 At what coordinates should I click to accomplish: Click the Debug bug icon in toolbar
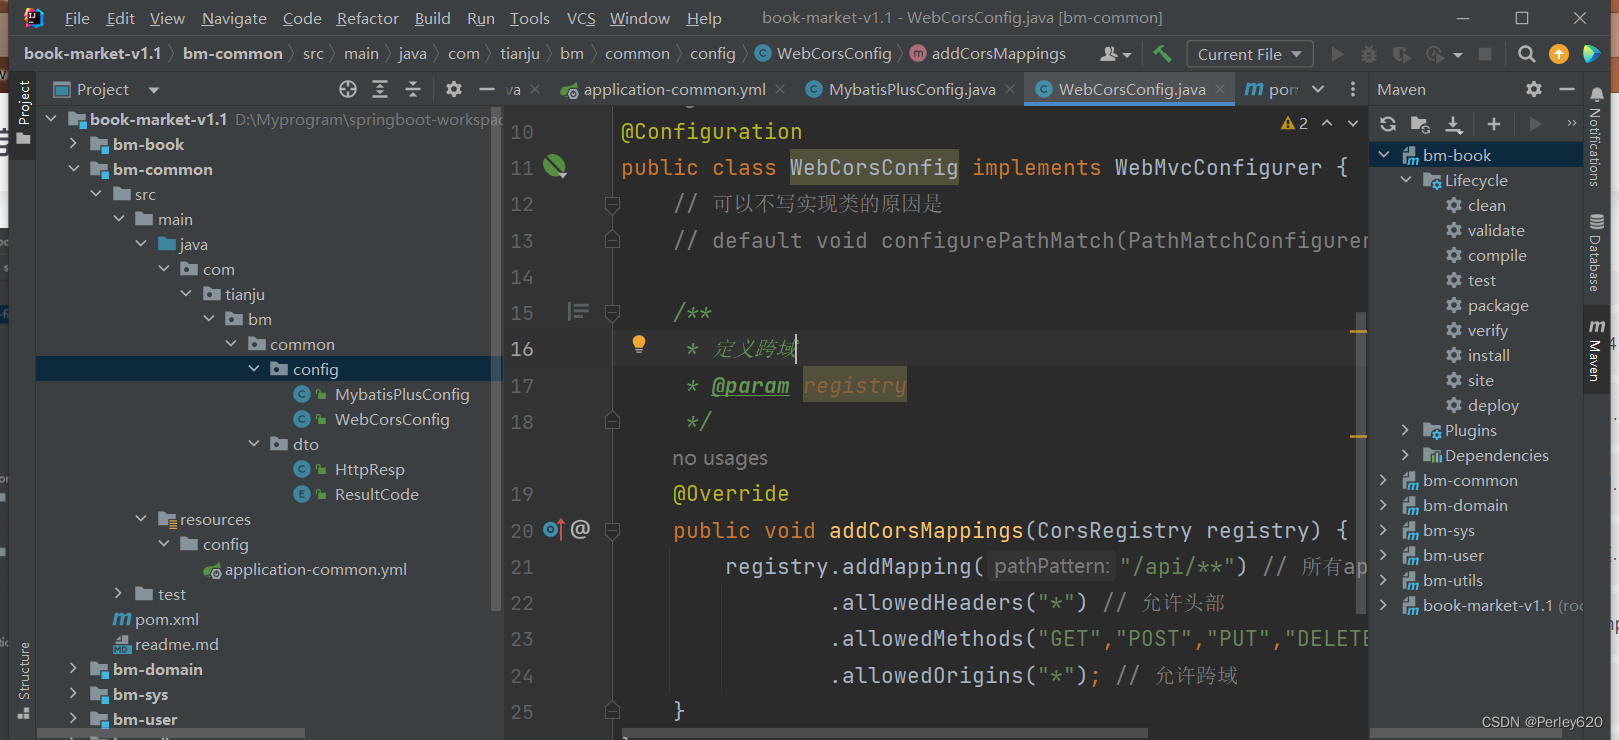click(x=1369, y=54)
